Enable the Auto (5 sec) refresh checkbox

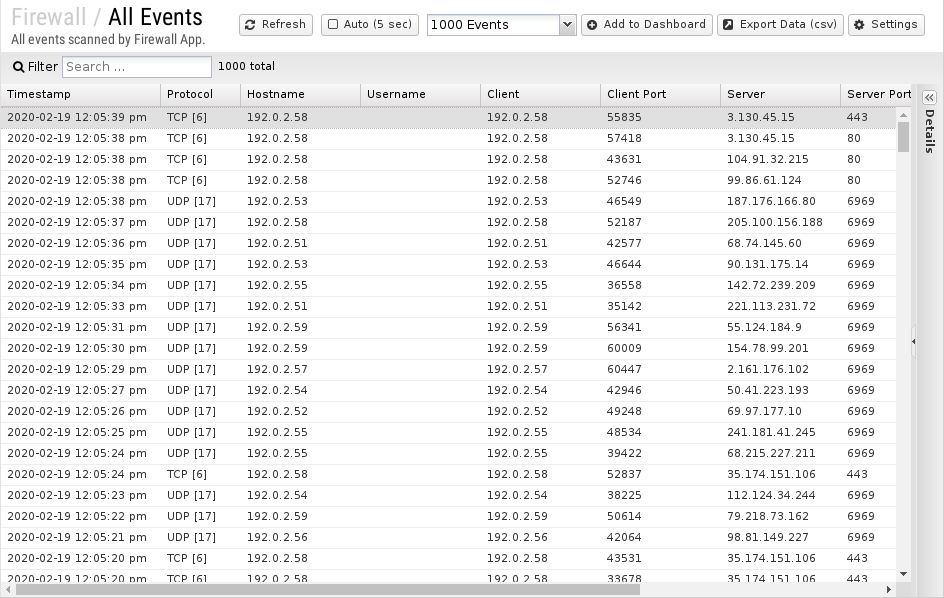pos(333,25)
